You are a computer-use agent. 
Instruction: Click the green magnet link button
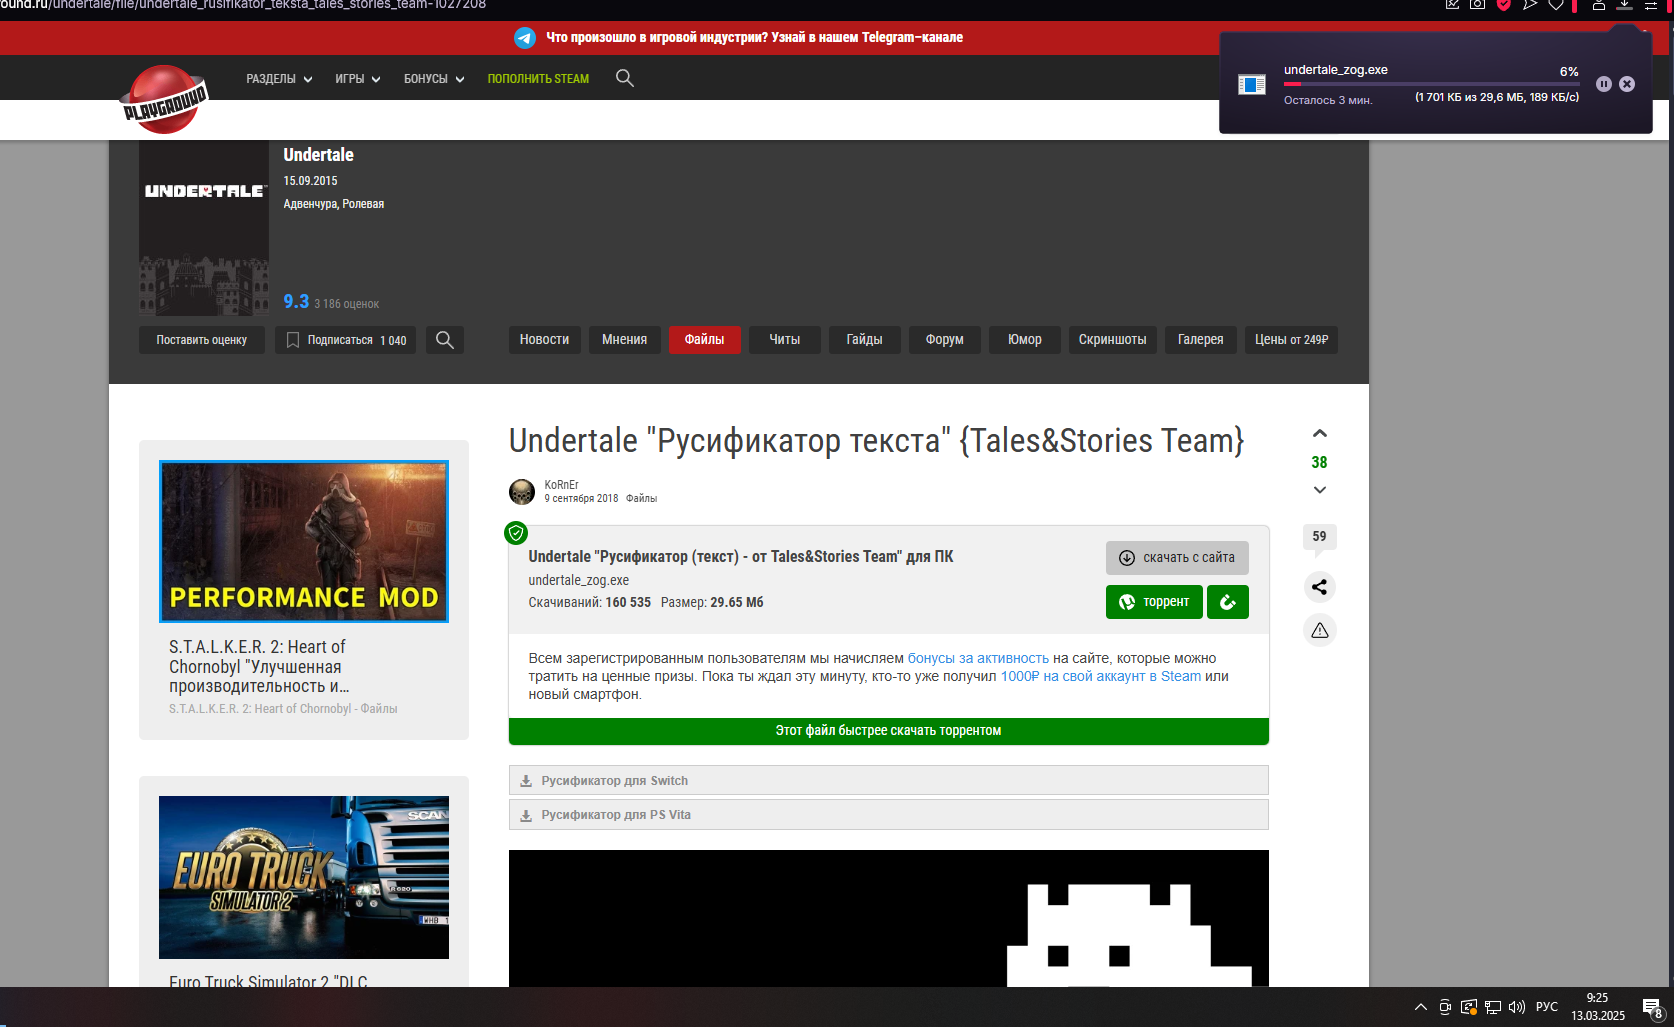click(x=1228, y=602)
